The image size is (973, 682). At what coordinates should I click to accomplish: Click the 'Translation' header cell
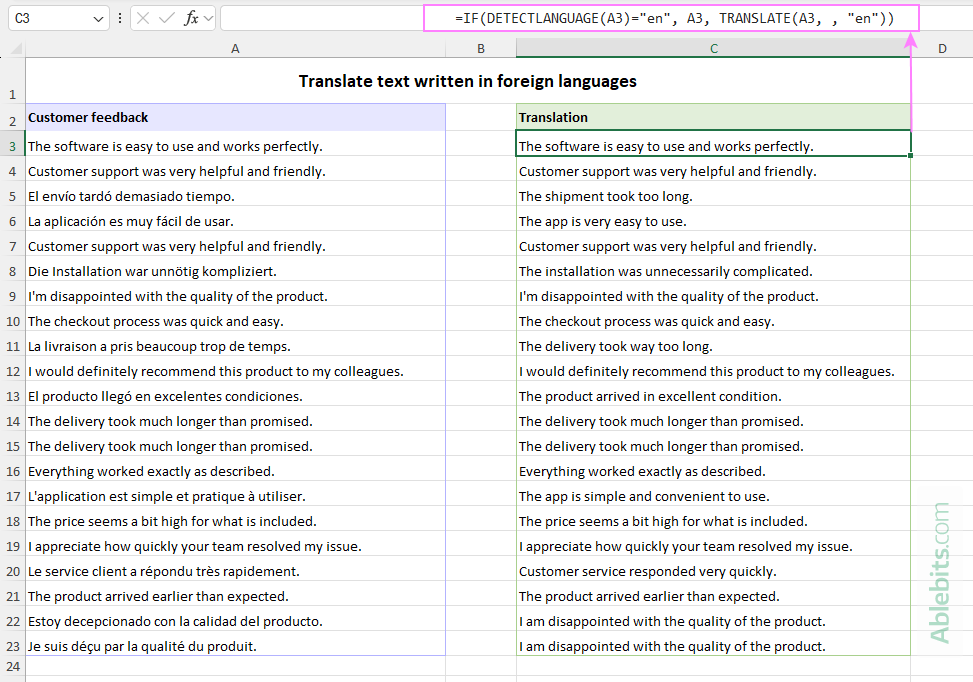[714, 117]
